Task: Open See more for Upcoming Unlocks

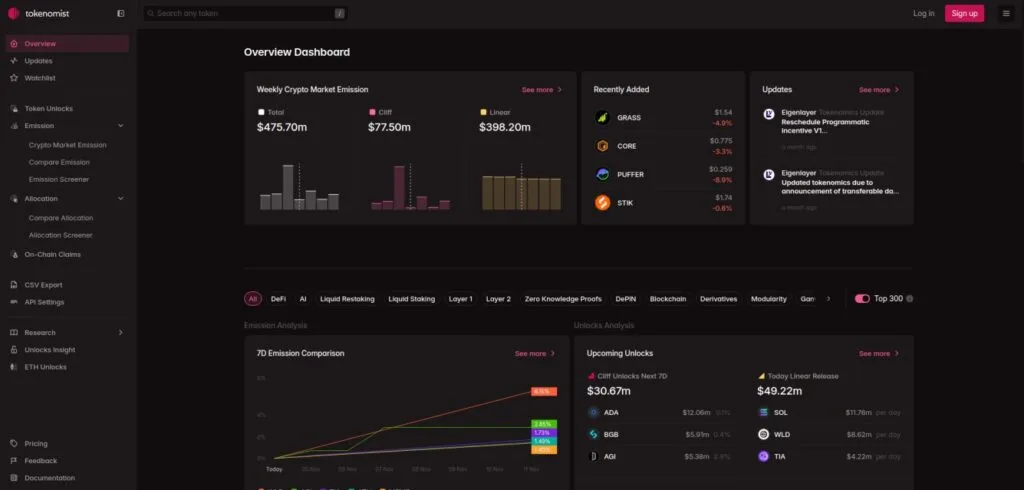Action: click(x=878, y=353)
